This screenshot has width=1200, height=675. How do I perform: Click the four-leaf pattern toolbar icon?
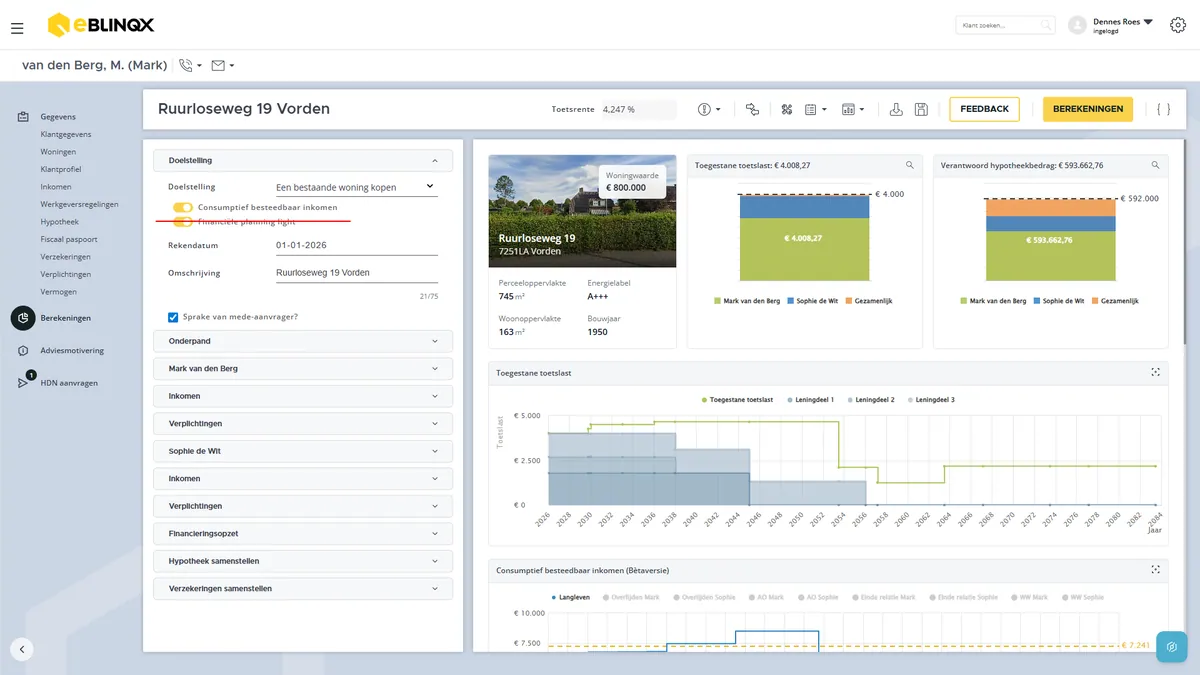(786, 109)
